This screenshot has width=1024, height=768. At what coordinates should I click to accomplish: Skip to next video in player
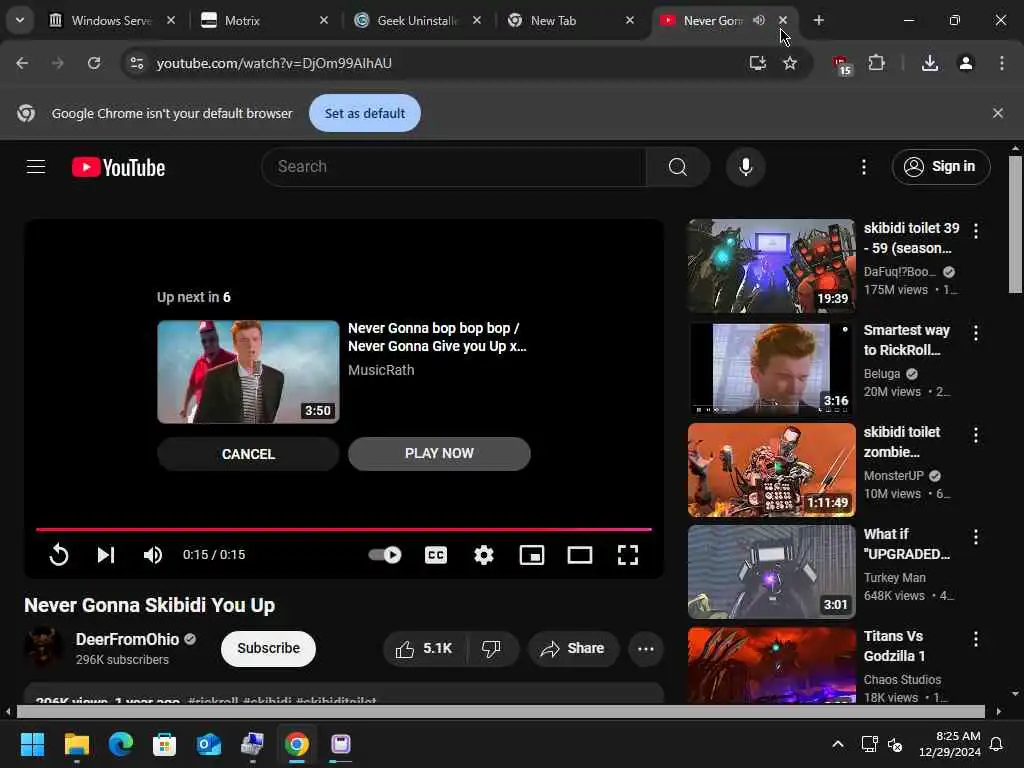pos(106,555)
